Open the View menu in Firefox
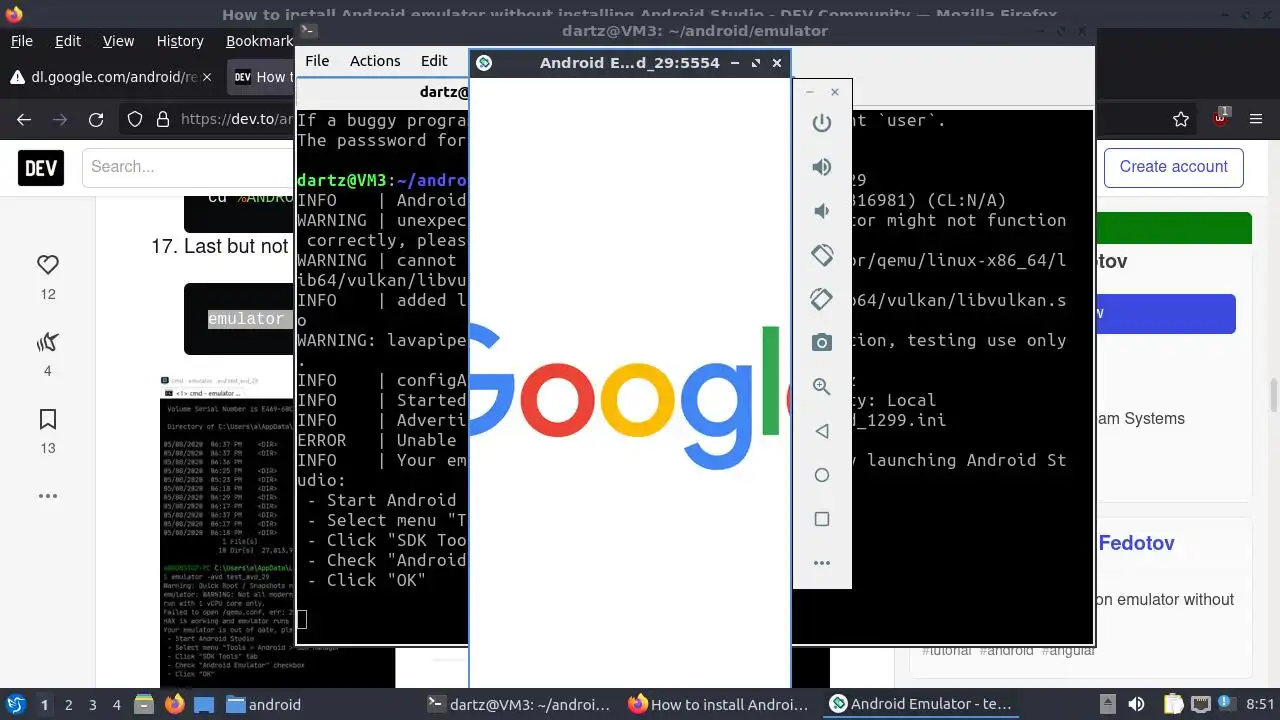The image size is (1280, 720). coord(118,41)
